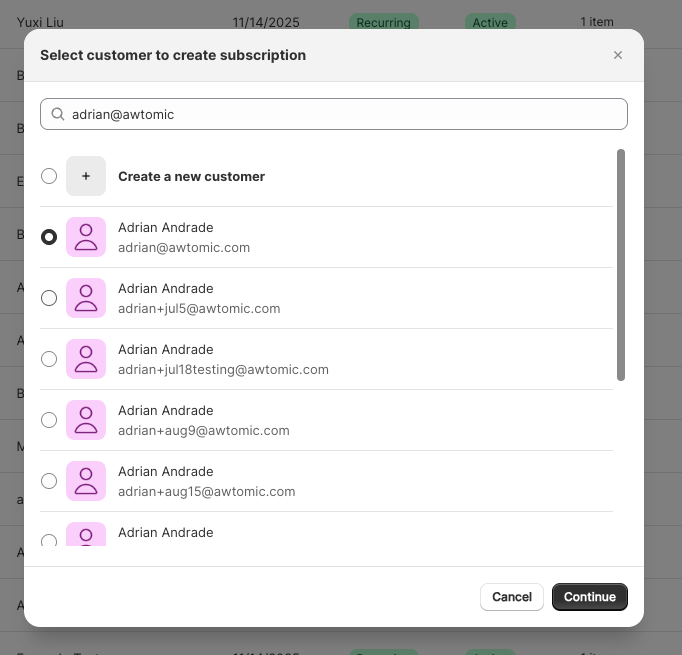
Task: Select radio for adrian+jul5@awtomic.com
Action: coord(49,298)
